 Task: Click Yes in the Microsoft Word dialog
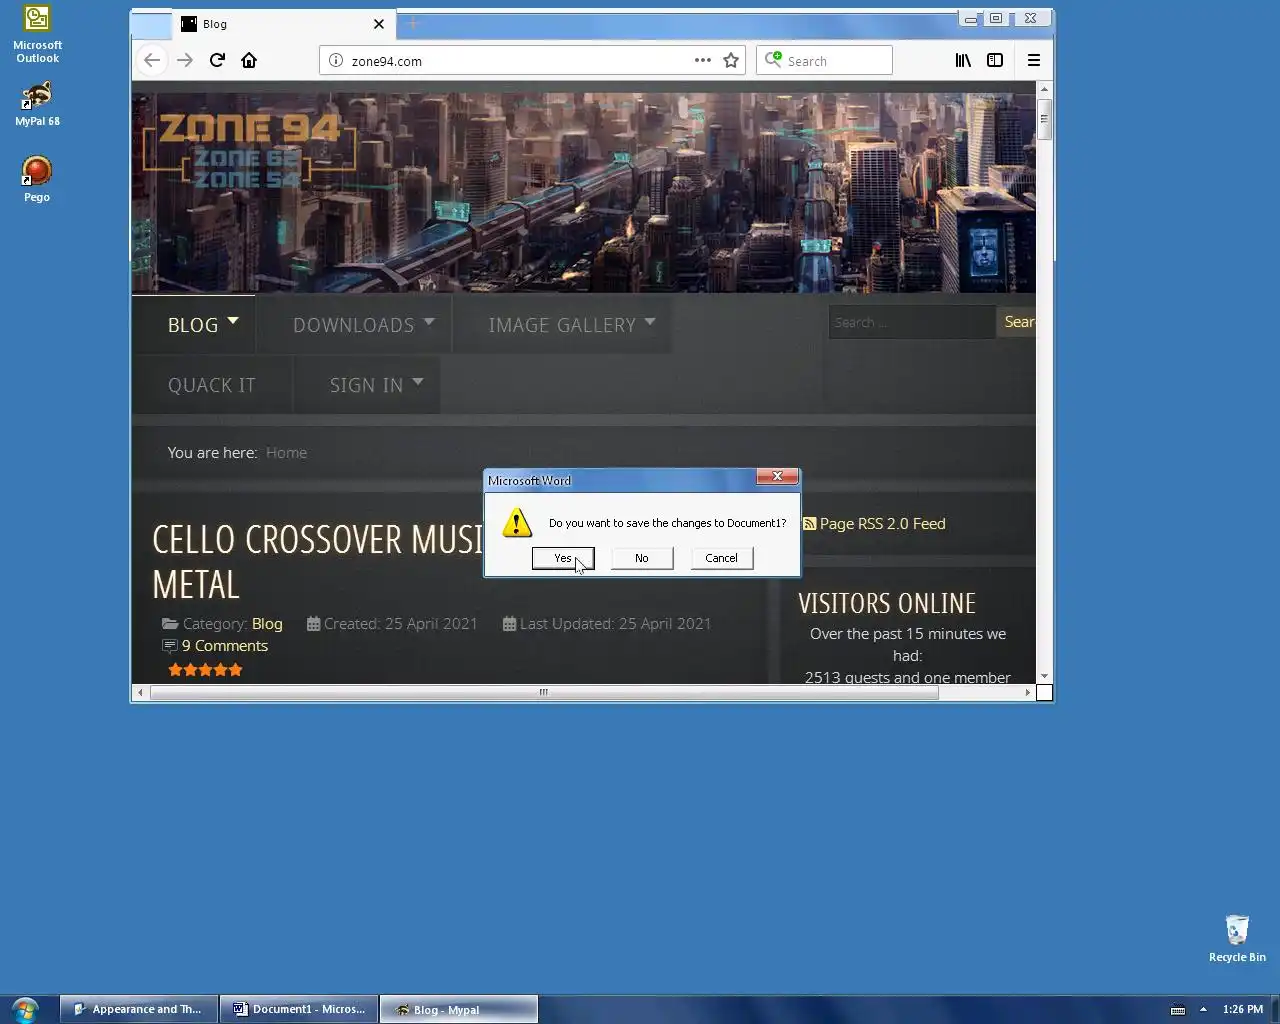pos(563,558)
